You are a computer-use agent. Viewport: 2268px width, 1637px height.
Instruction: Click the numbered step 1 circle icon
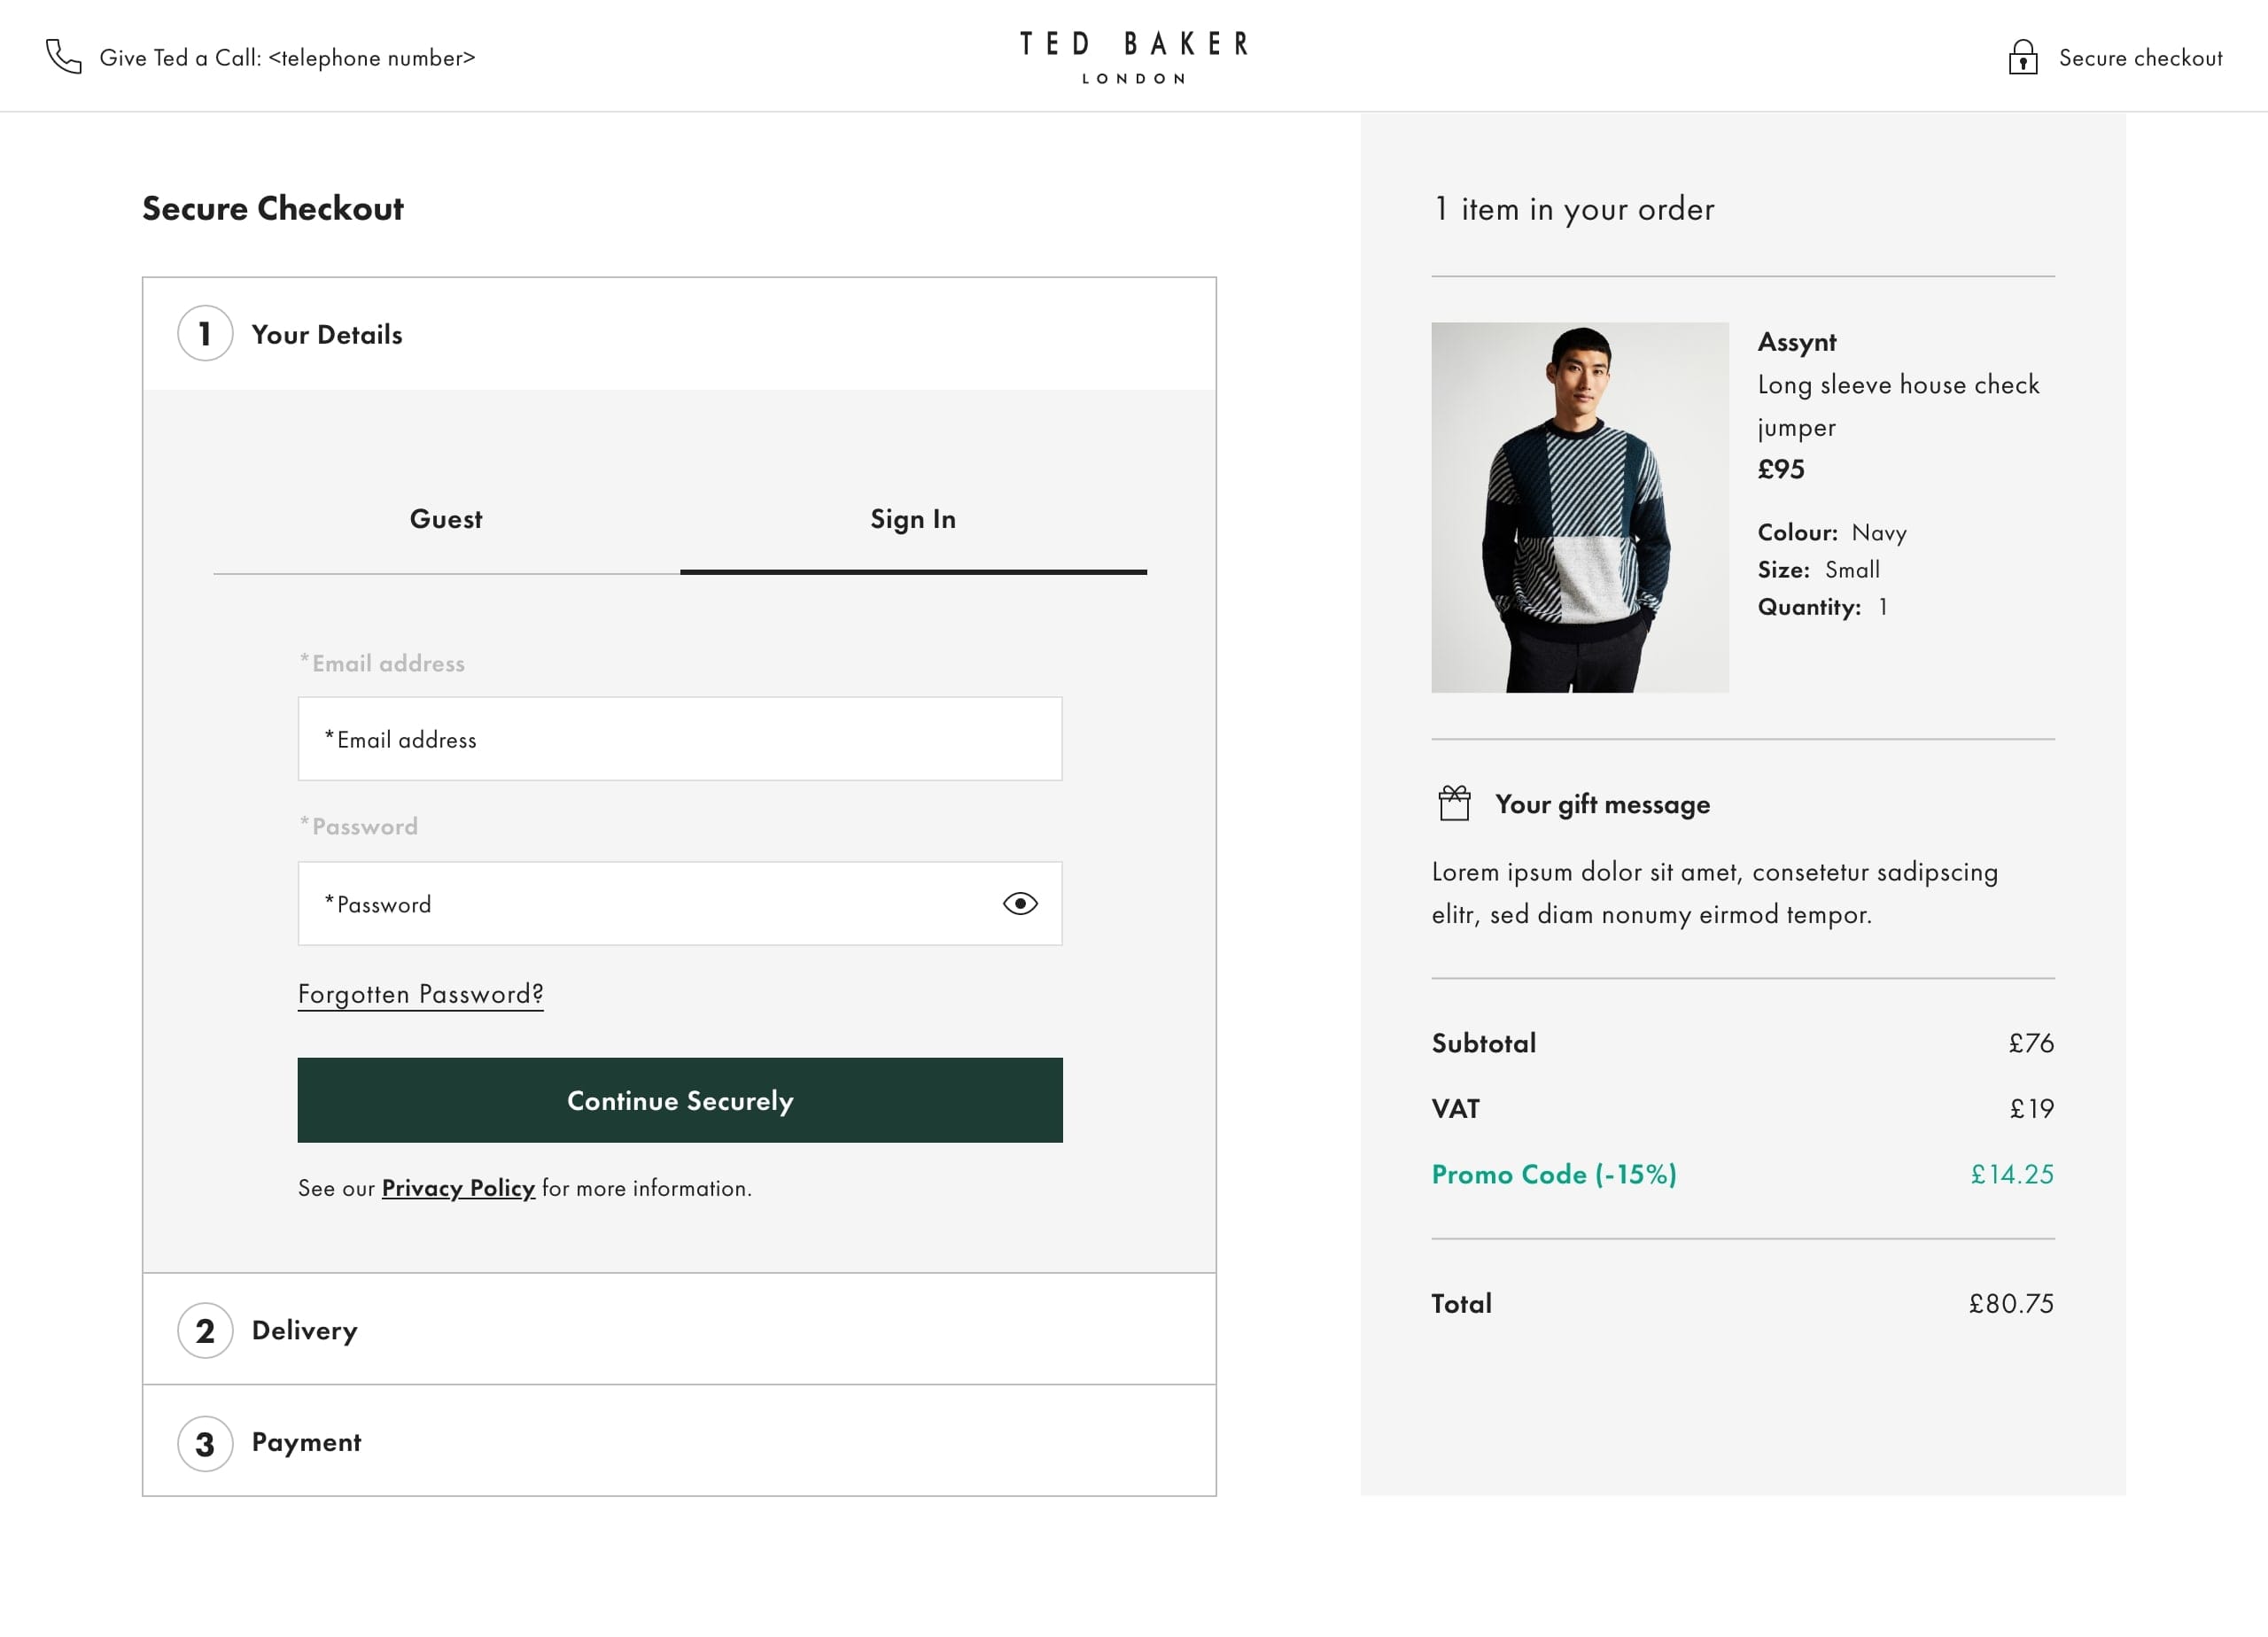[205, 333]
